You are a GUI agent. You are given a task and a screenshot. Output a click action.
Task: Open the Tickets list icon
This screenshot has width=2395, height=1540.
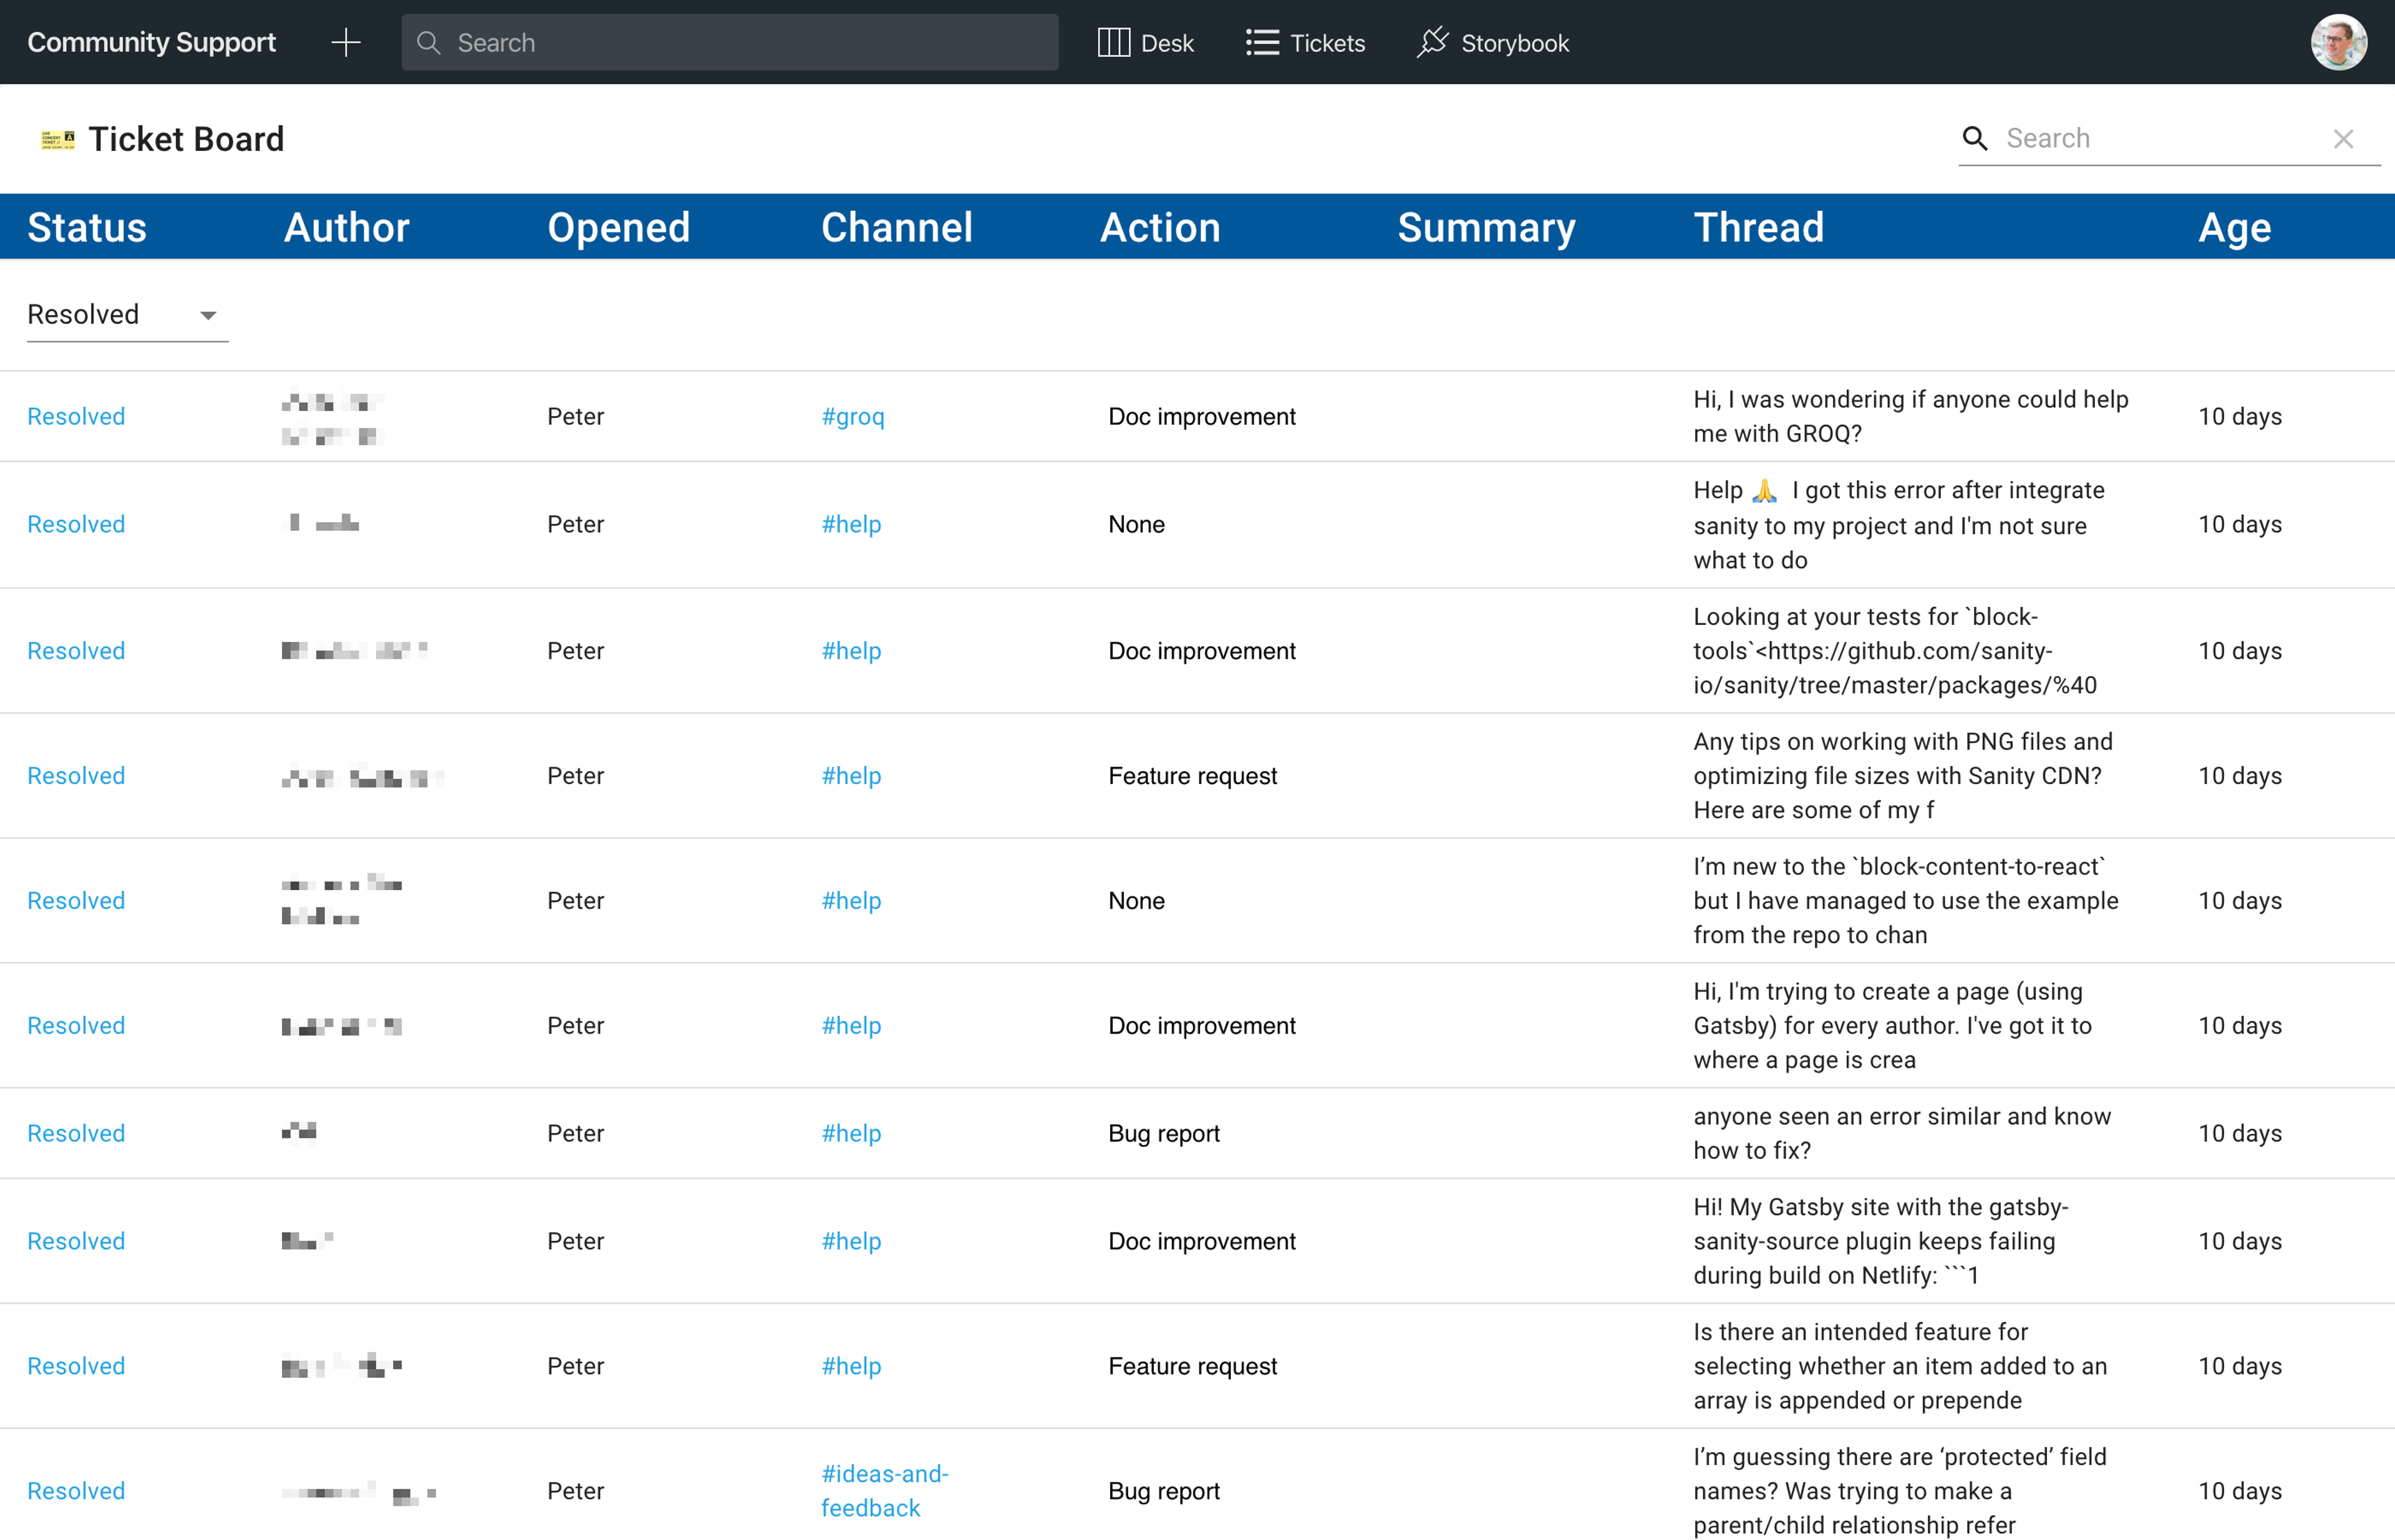click(1262, 42)
